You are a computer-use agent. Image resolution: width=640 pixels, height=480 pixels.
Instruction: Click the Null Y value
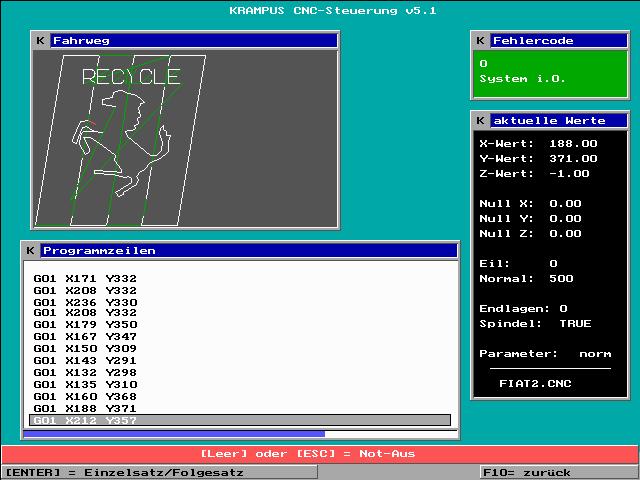pos(565,219)
